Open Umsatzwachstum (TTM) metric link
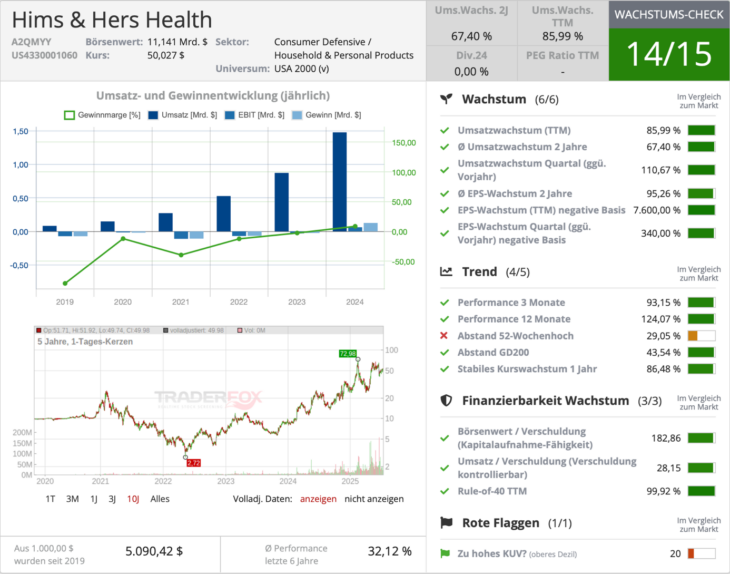The height and width of the screenshot is (574, 730). click(514, 130)
